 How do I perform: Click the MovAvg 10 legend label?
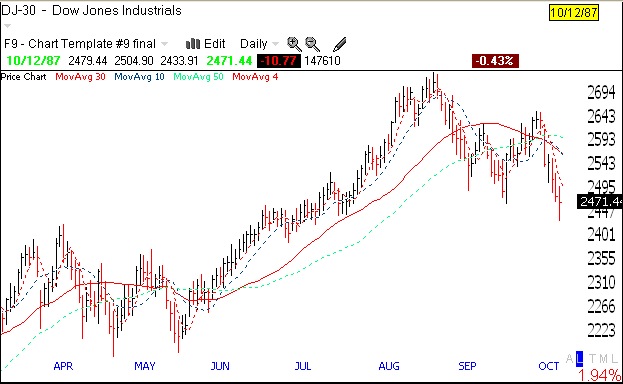pyautogui.click(x=139, y=77)
